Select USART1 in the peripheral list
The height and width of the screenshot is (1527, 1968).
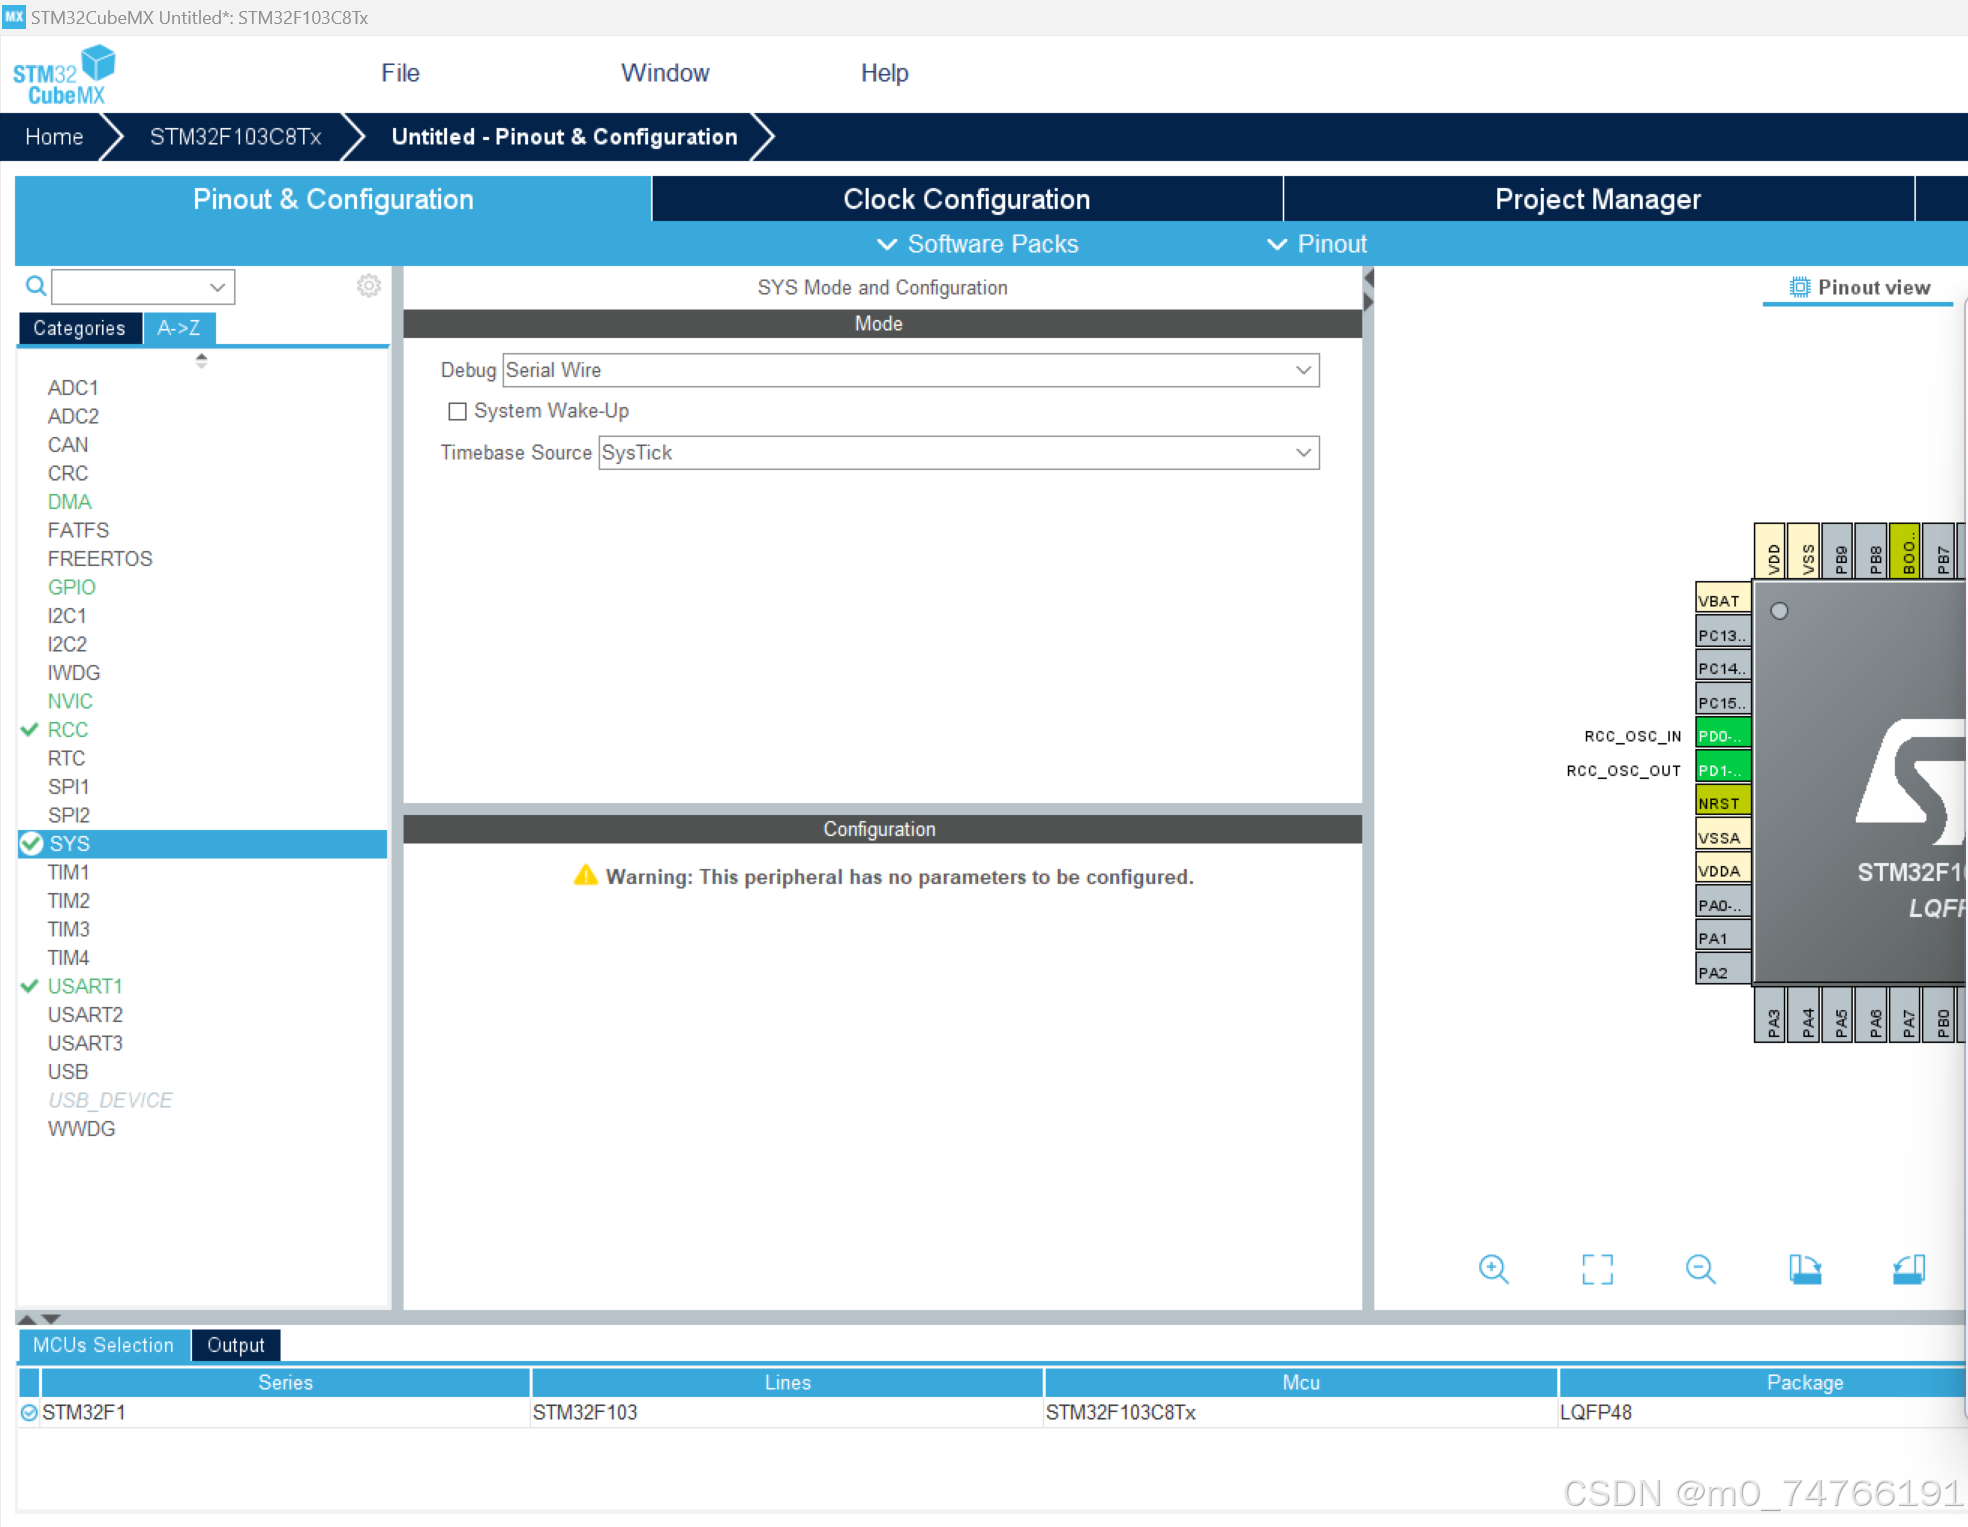pyautogui.click(x=85, y=986)
